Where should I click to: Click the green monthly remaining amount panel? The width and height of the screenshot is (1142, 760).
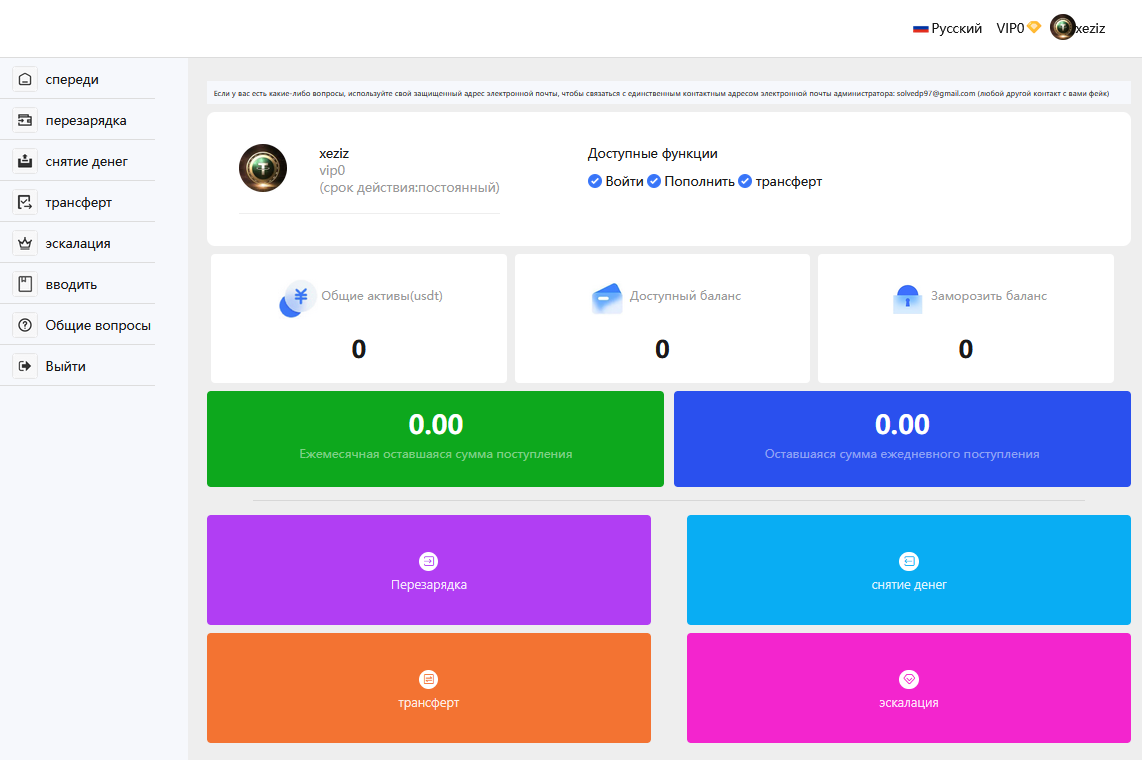coord(435,439)
